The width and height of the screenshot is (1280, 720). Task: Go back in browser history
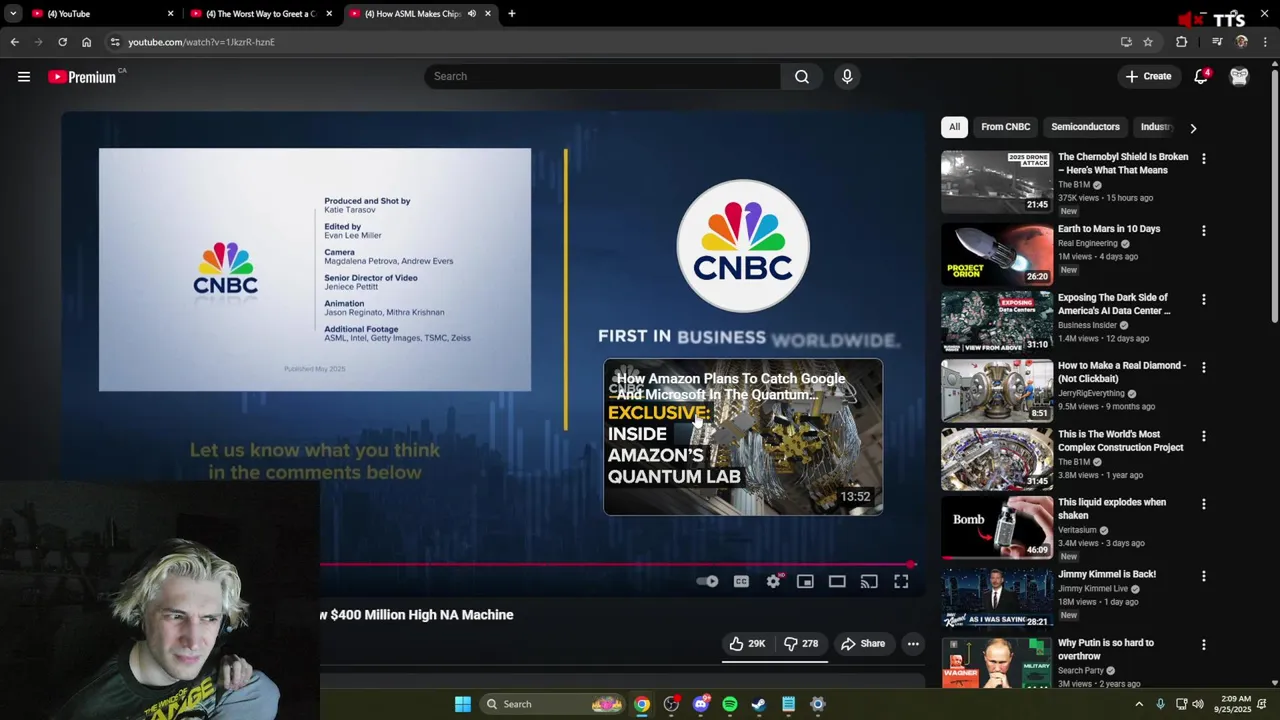click(x=14, y=42)
